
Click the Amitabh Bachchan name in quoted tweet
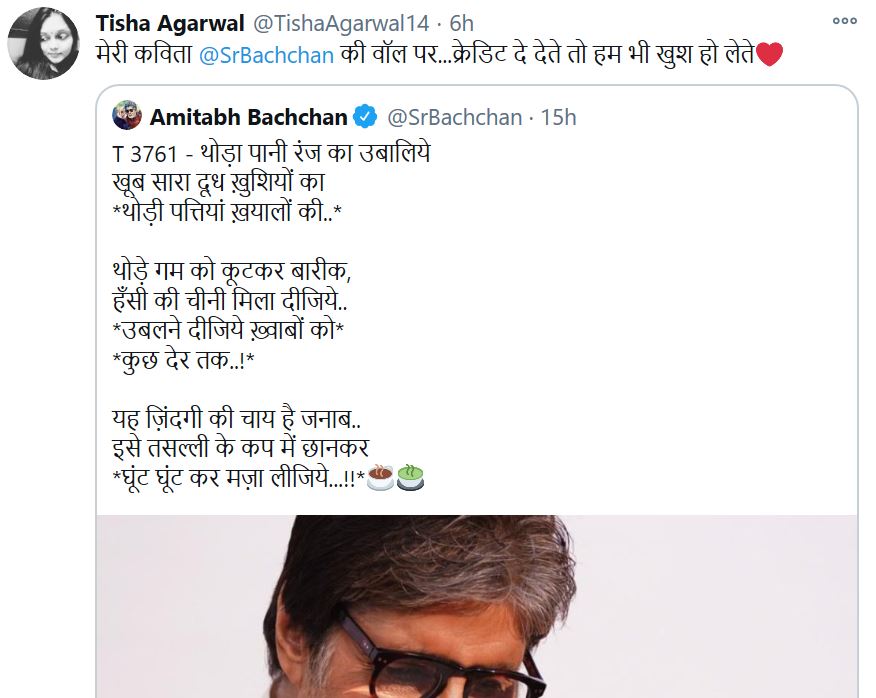click(249, 118)
